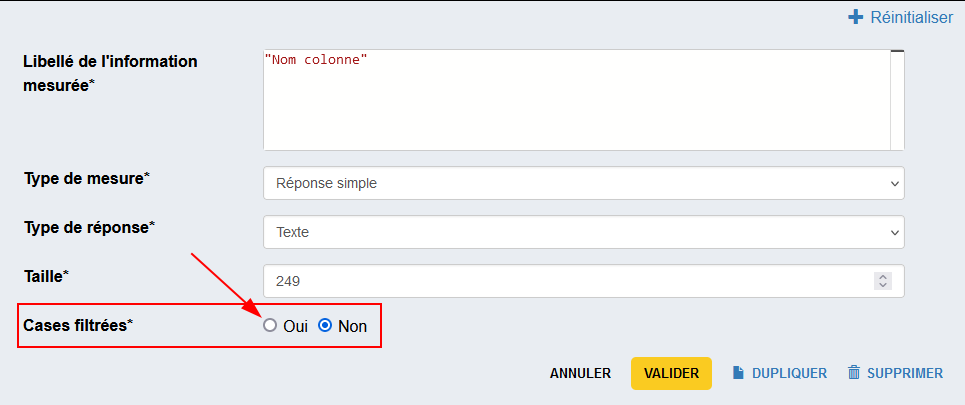965x405 pixels.
Task: Click the plus icon beside Réinitialiser
Action: 855,17
